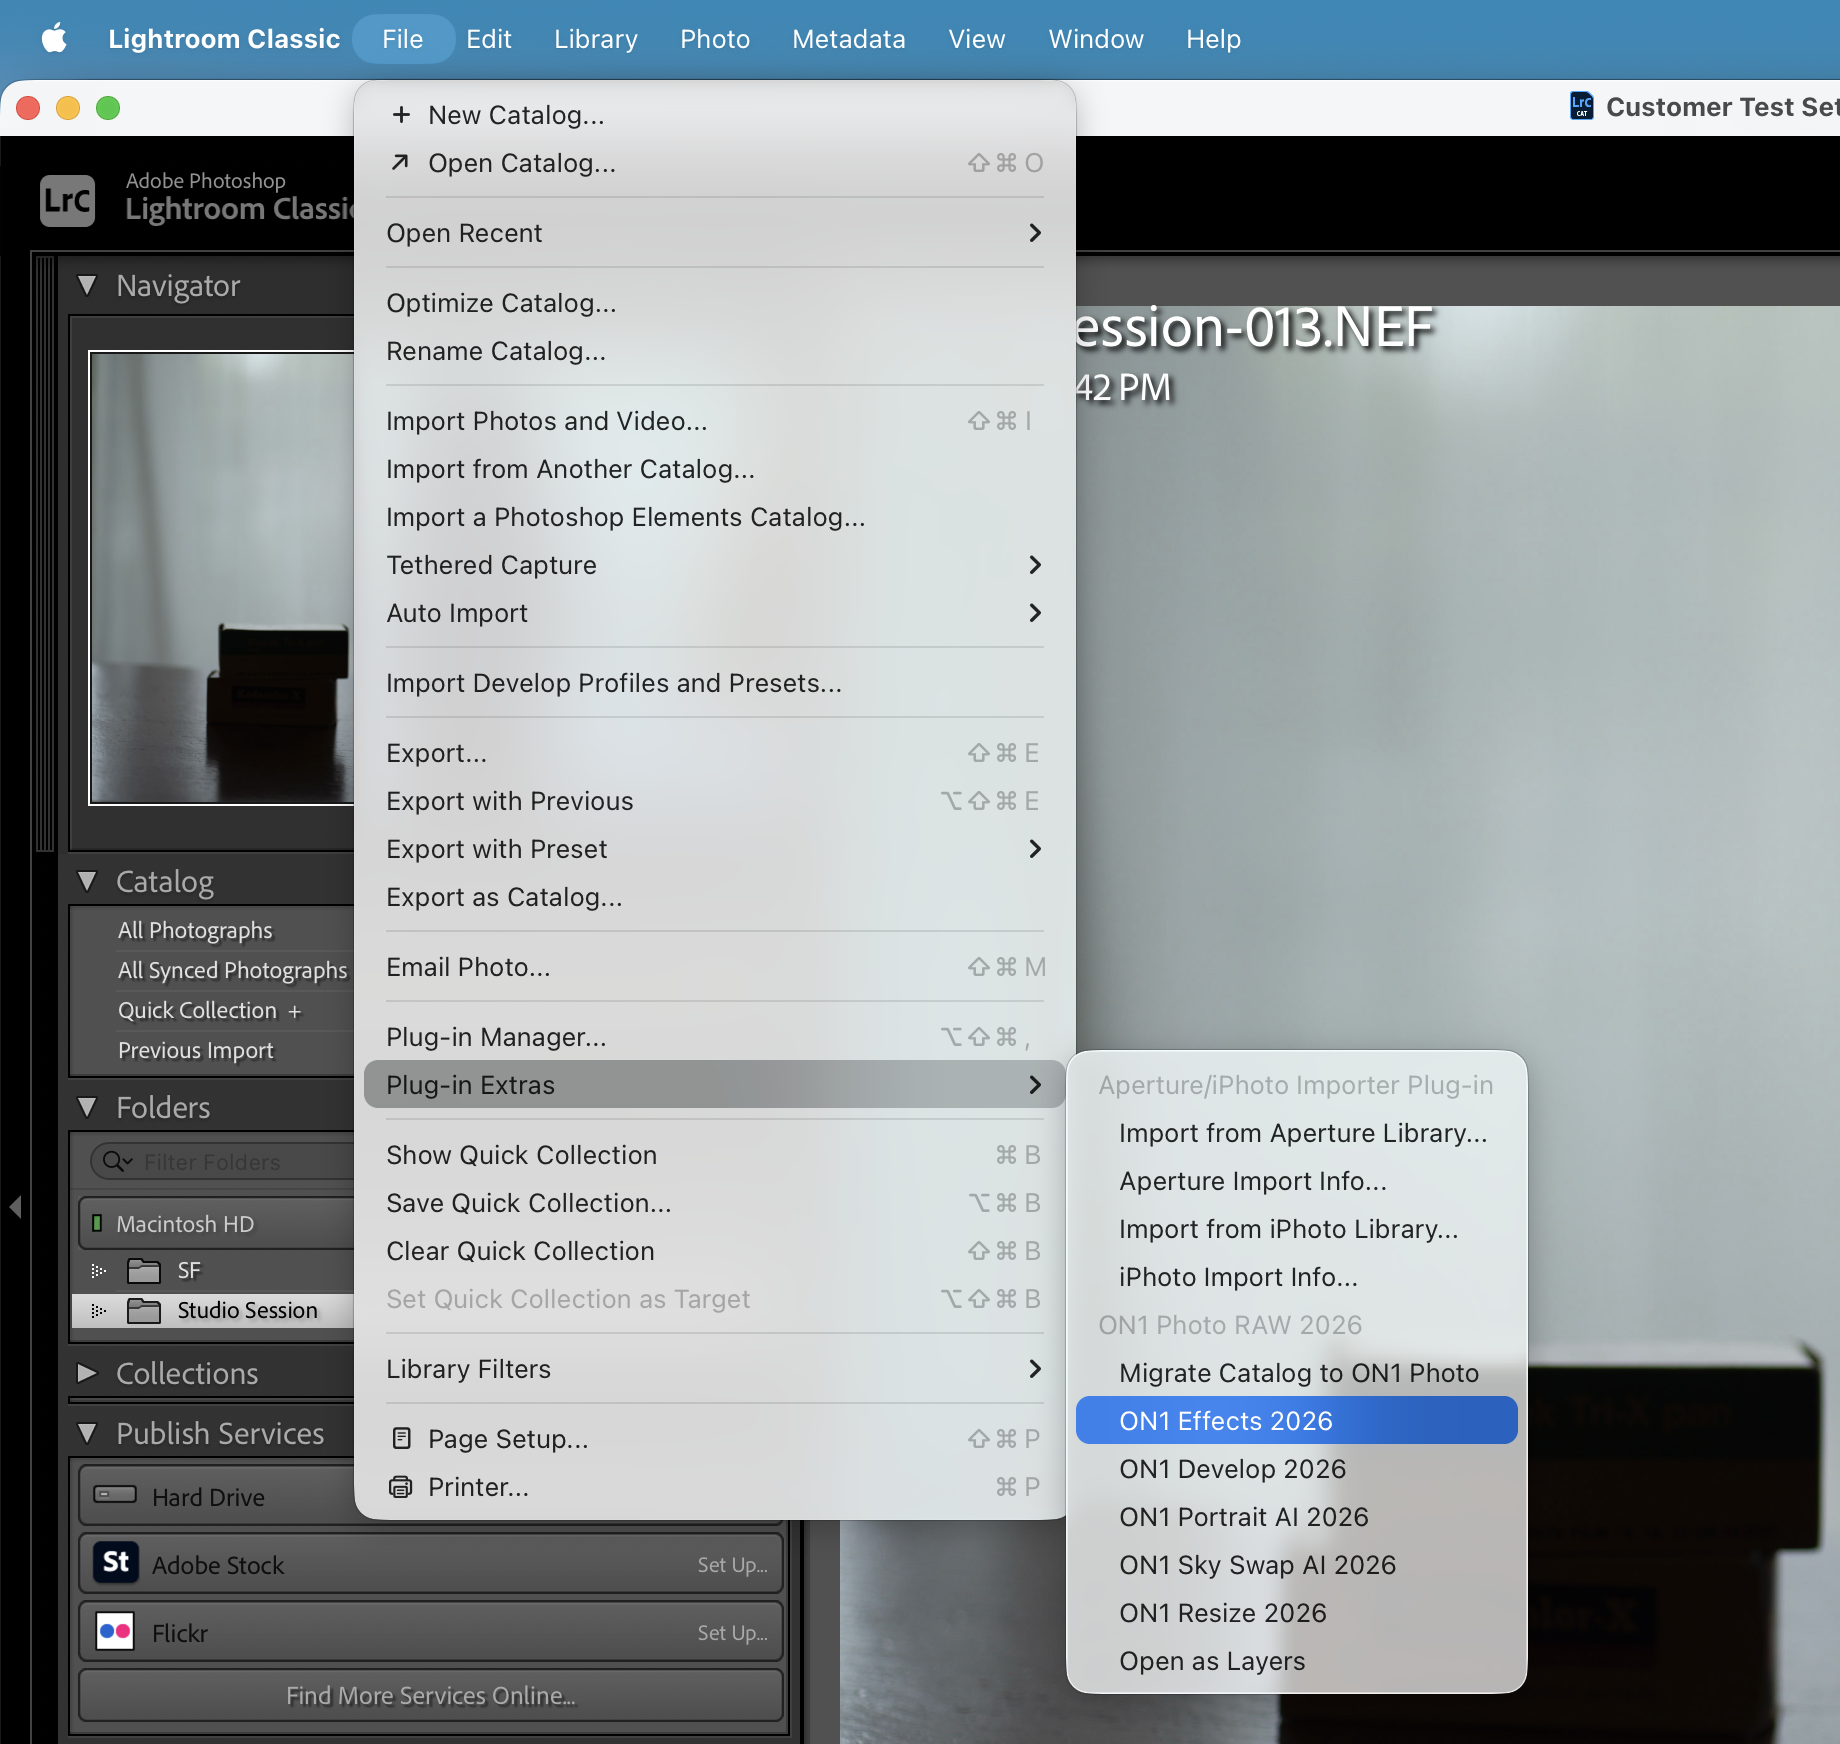
Task: Click the Filter Folders search magnifier icon
Action: click(117, 1161)
